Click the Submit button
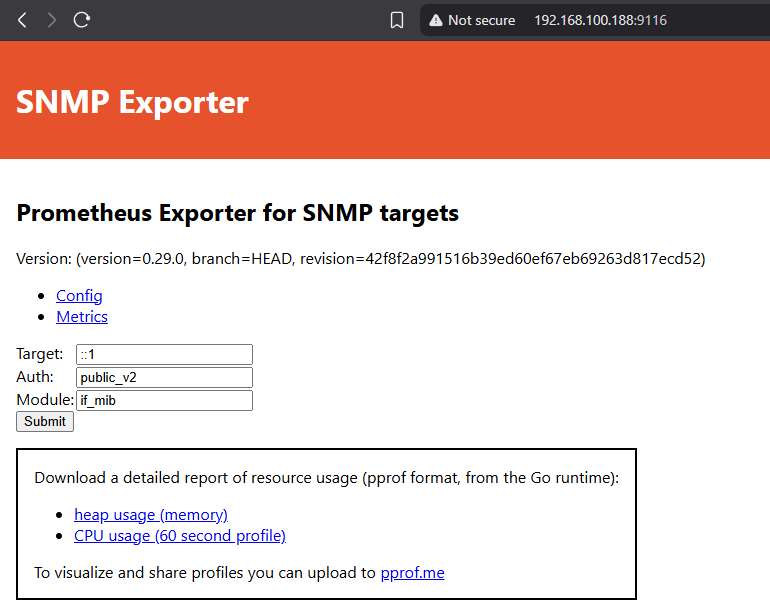 coord(45,421)
